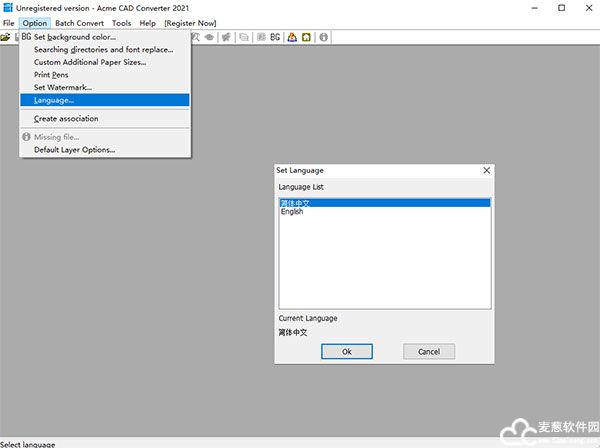Click the overlapping pages toolbar icon
This screenshot has width=600, height=448.
244,37
